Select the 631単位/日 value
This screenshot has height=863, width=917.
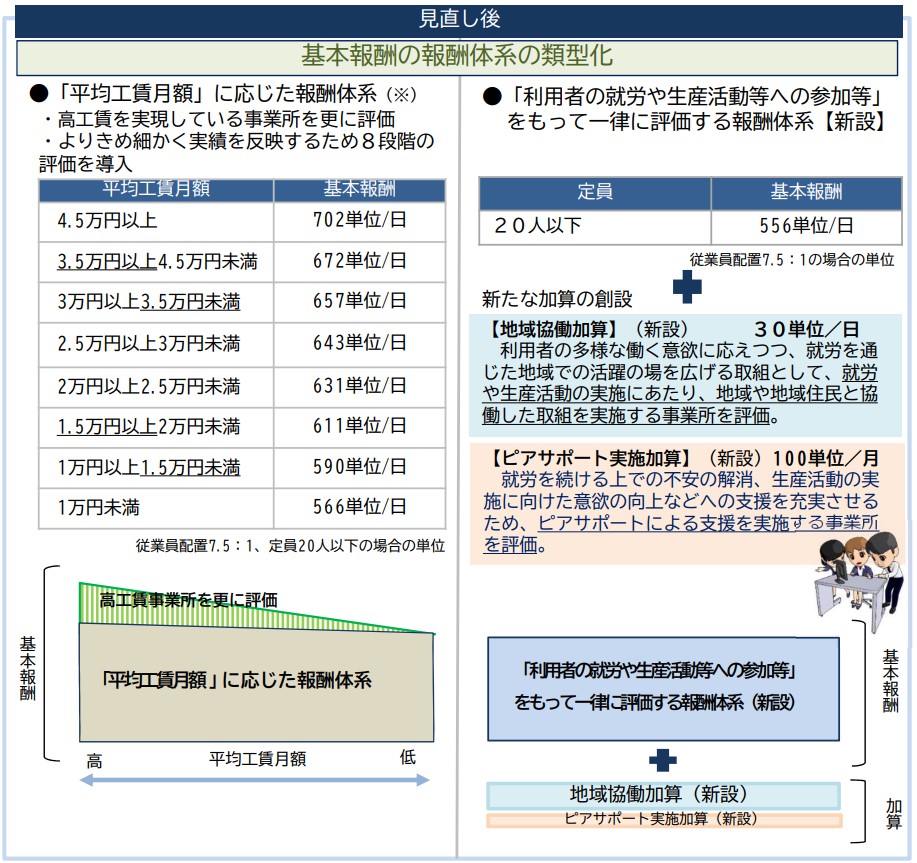click(360, 386)
